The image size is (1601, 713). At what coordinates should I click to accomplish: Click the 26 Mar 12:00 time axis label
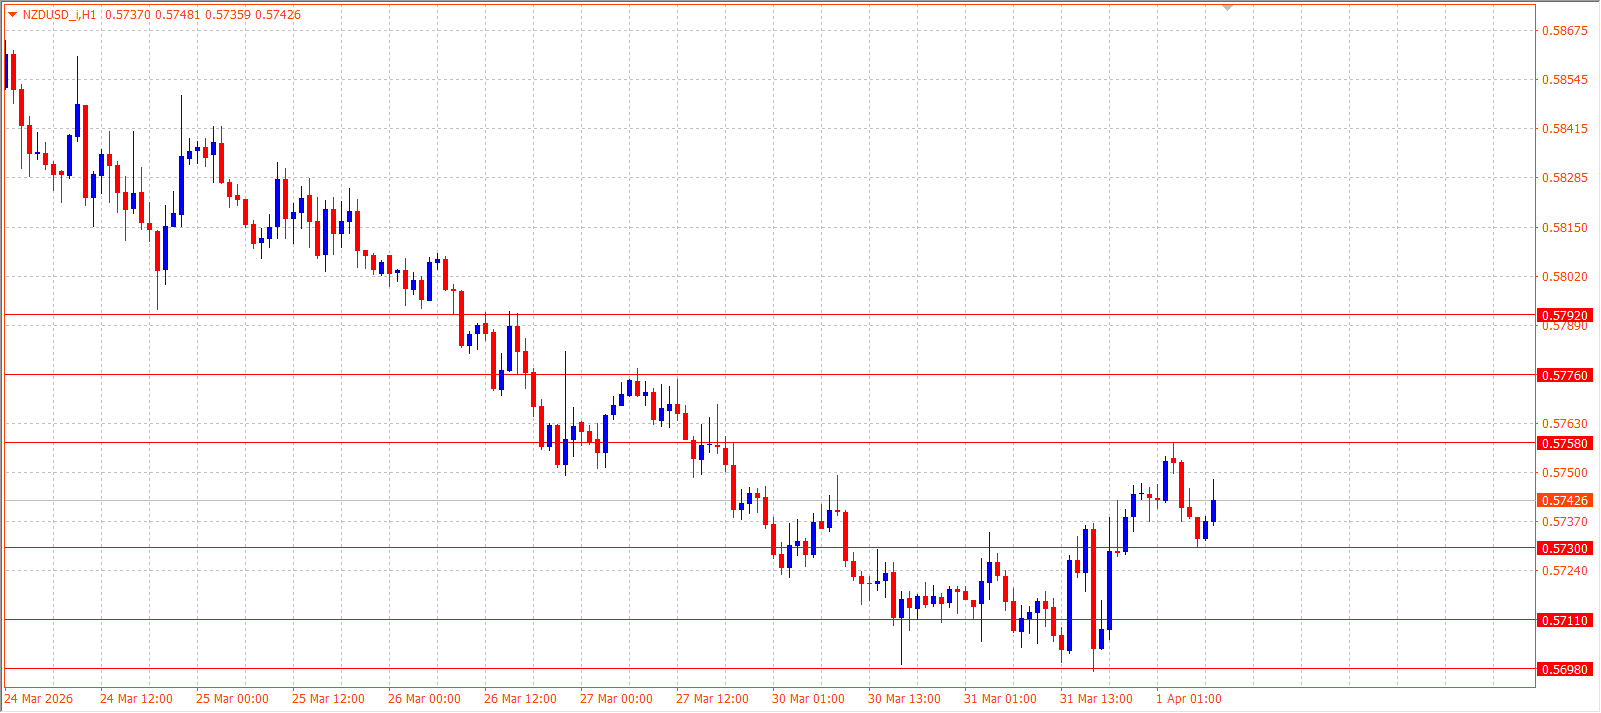point(520,699)
